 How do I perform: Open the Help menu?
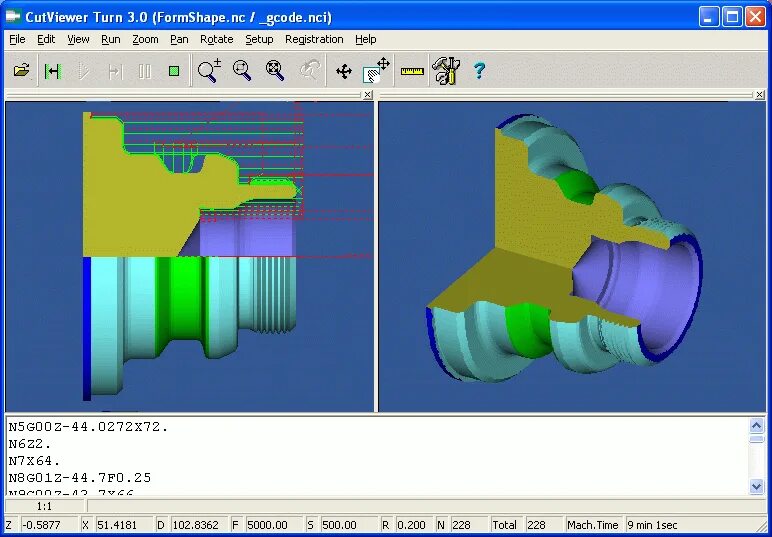point(366,39)
